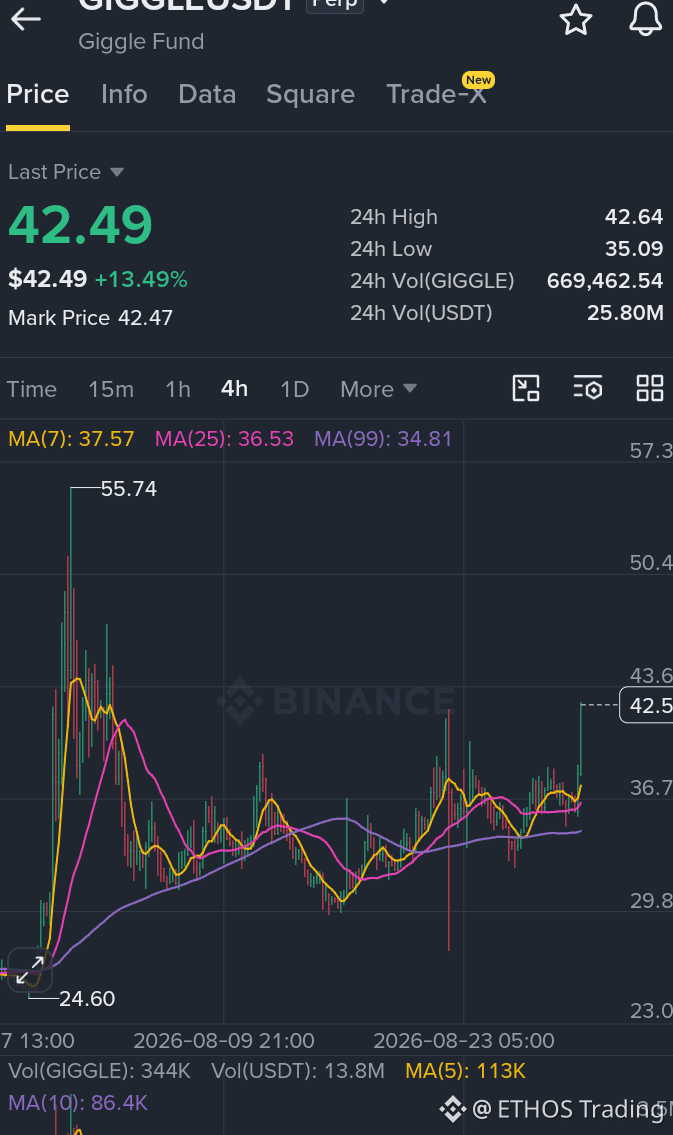The width and height of the screenshot is (673, 1135).
Task: Tap the 2026-08-09 21:00 axis label
Action: tap(224, 1041)
